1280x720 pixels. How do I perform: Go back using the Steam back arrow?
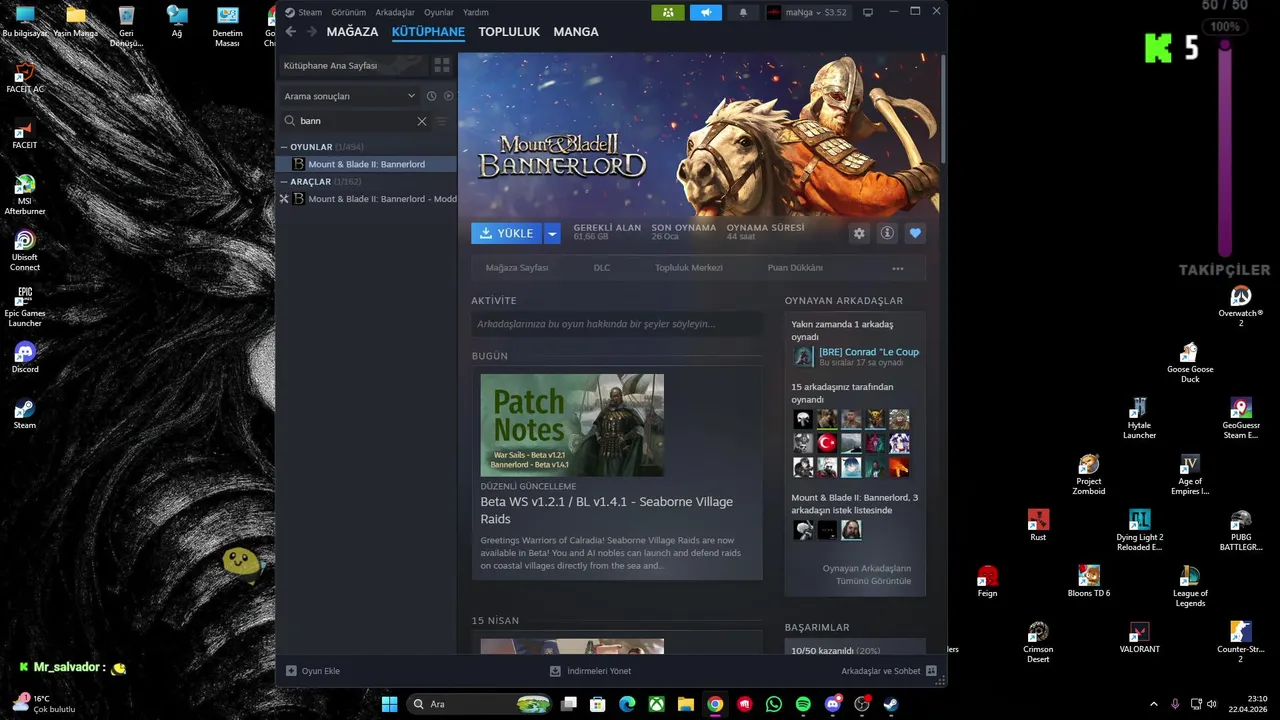(x=291, y=32)
